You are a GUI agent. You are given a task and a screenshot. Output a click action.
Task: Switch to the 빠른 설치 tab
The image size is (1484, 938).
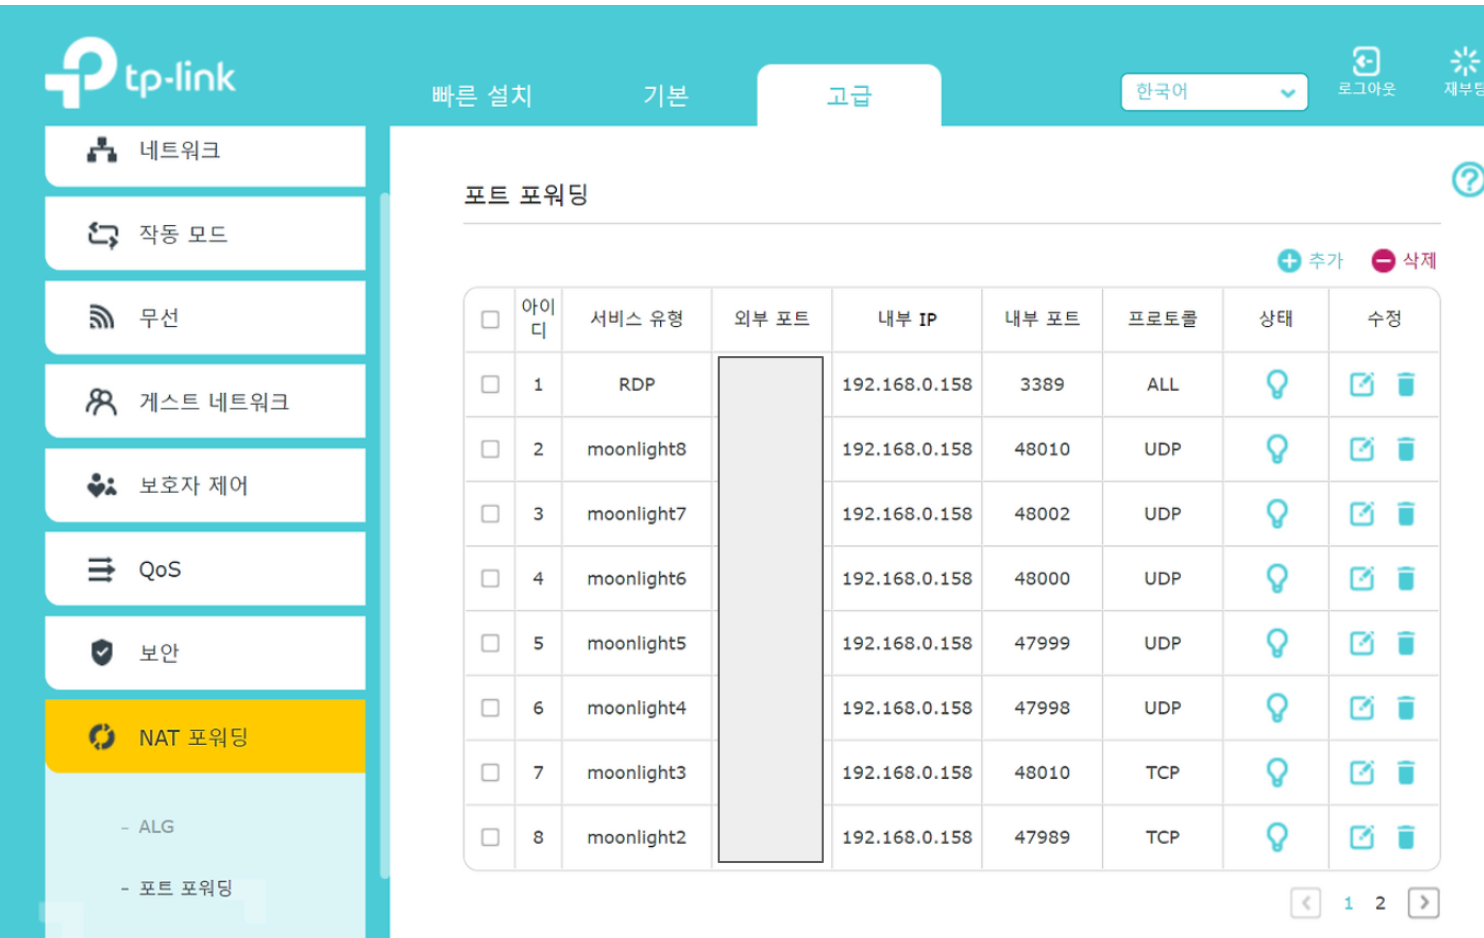(x=482, y=96)
